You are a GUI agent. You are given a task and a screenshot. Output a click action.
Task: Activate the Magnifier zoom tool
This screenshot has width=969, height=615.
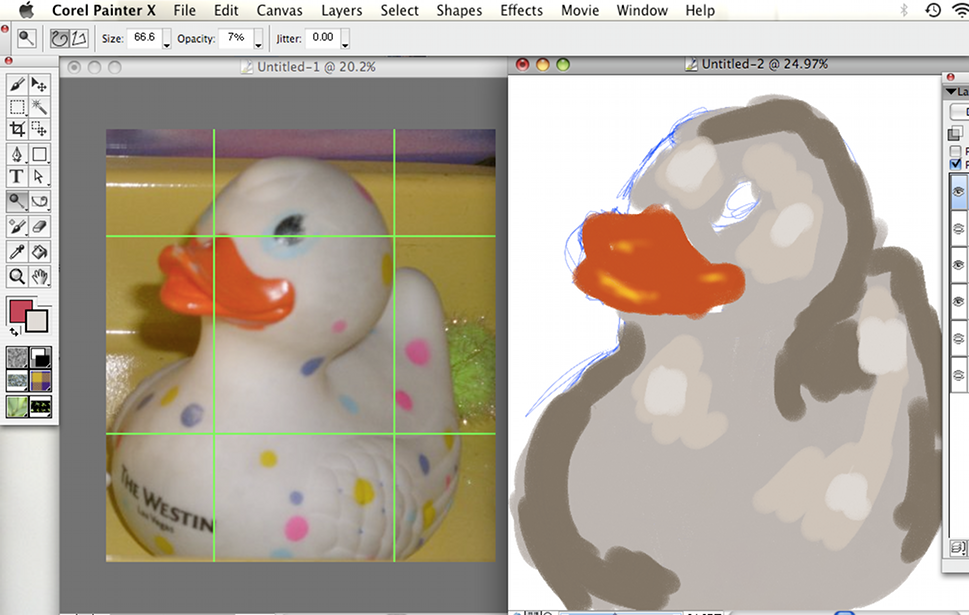pyautogui.click(x=17, y=277)
